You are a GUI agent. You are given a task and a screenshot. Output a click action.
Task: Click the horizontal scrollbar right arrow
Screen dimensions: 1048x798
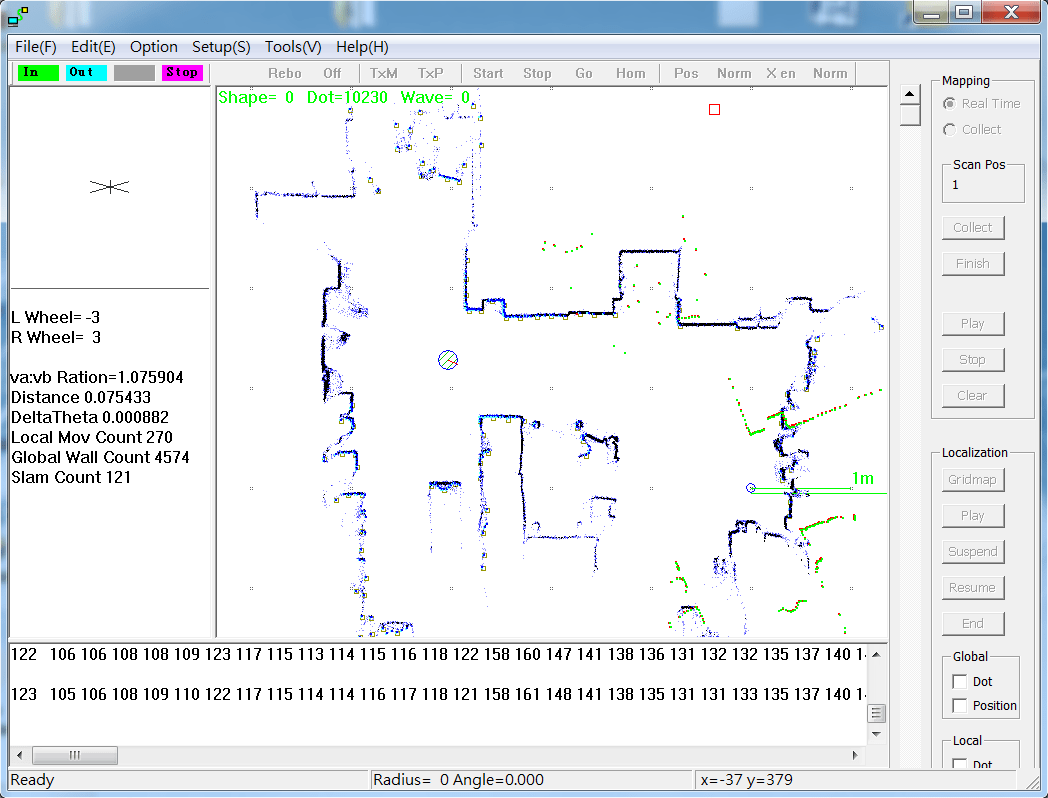click(855, 755)
